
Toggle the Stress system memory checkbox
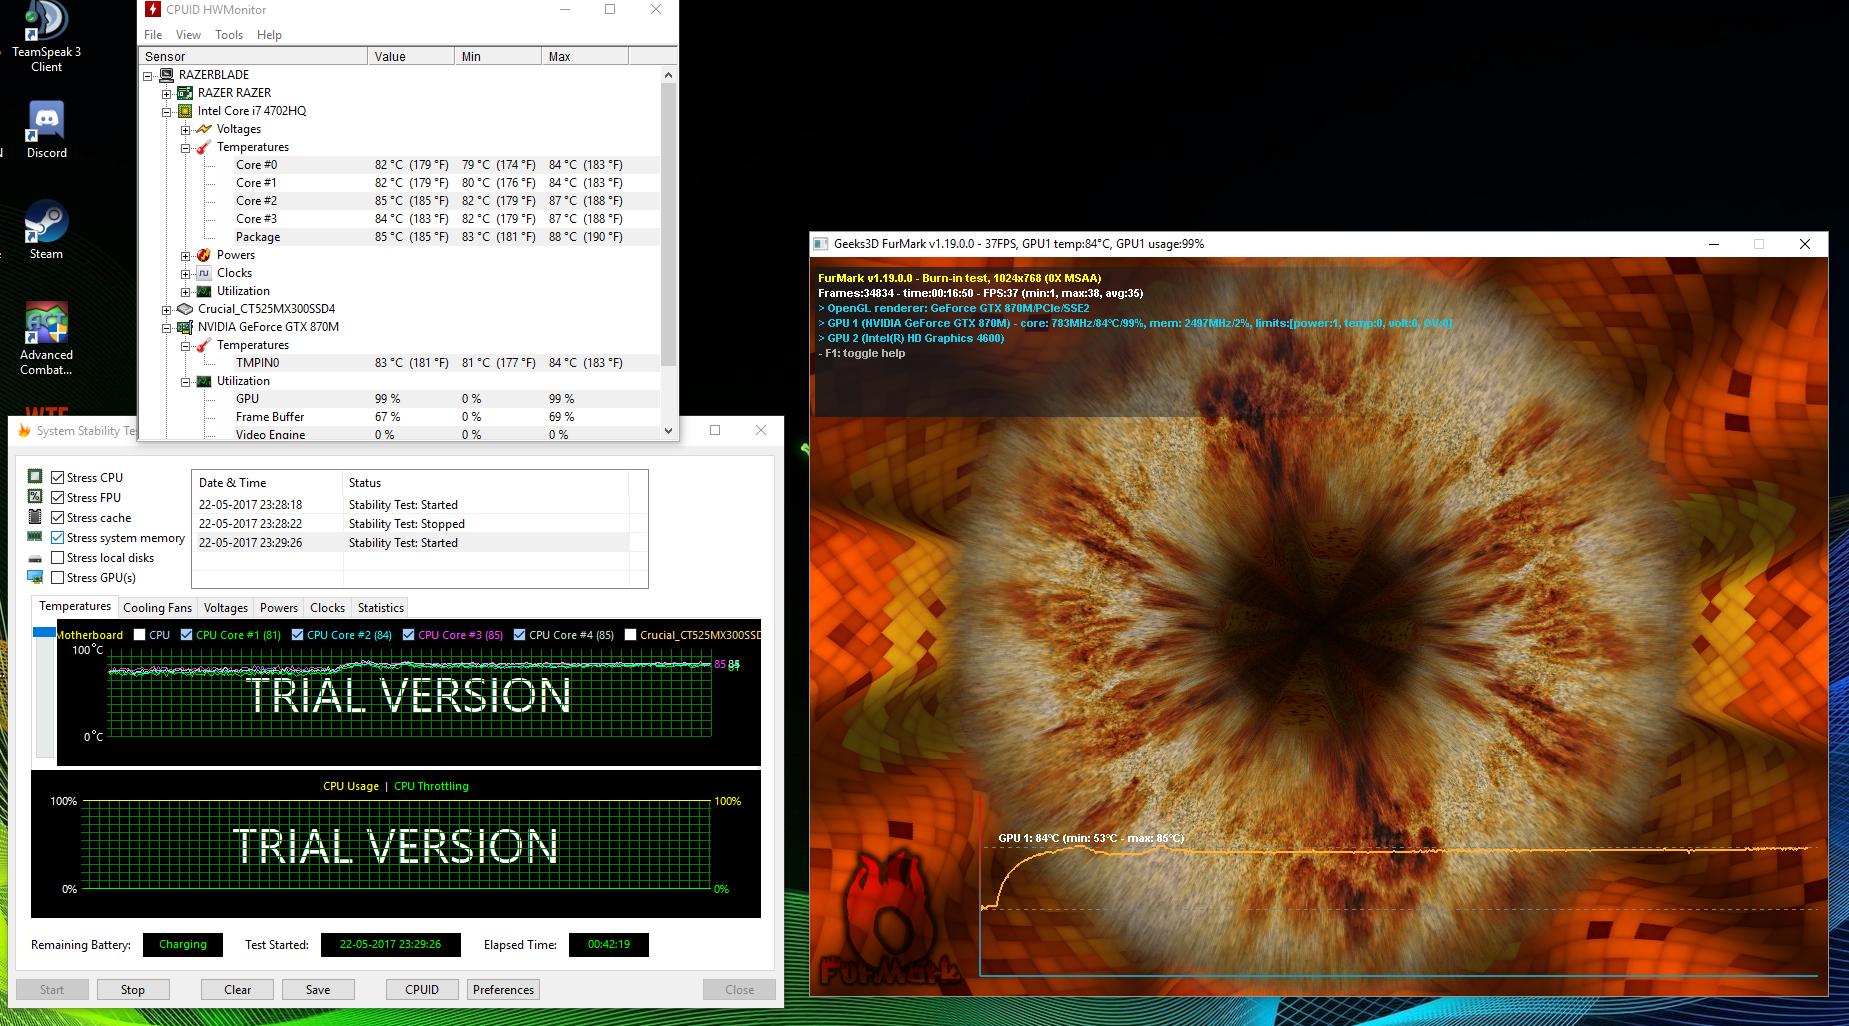point(58,538)
